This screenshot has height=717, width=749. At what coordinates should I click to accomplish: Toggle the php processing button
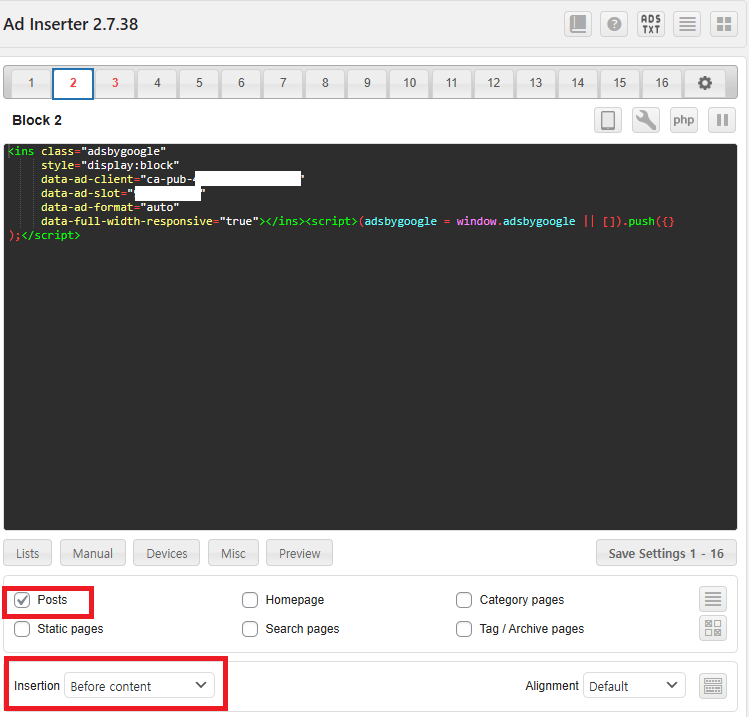[x=684, y=121]
